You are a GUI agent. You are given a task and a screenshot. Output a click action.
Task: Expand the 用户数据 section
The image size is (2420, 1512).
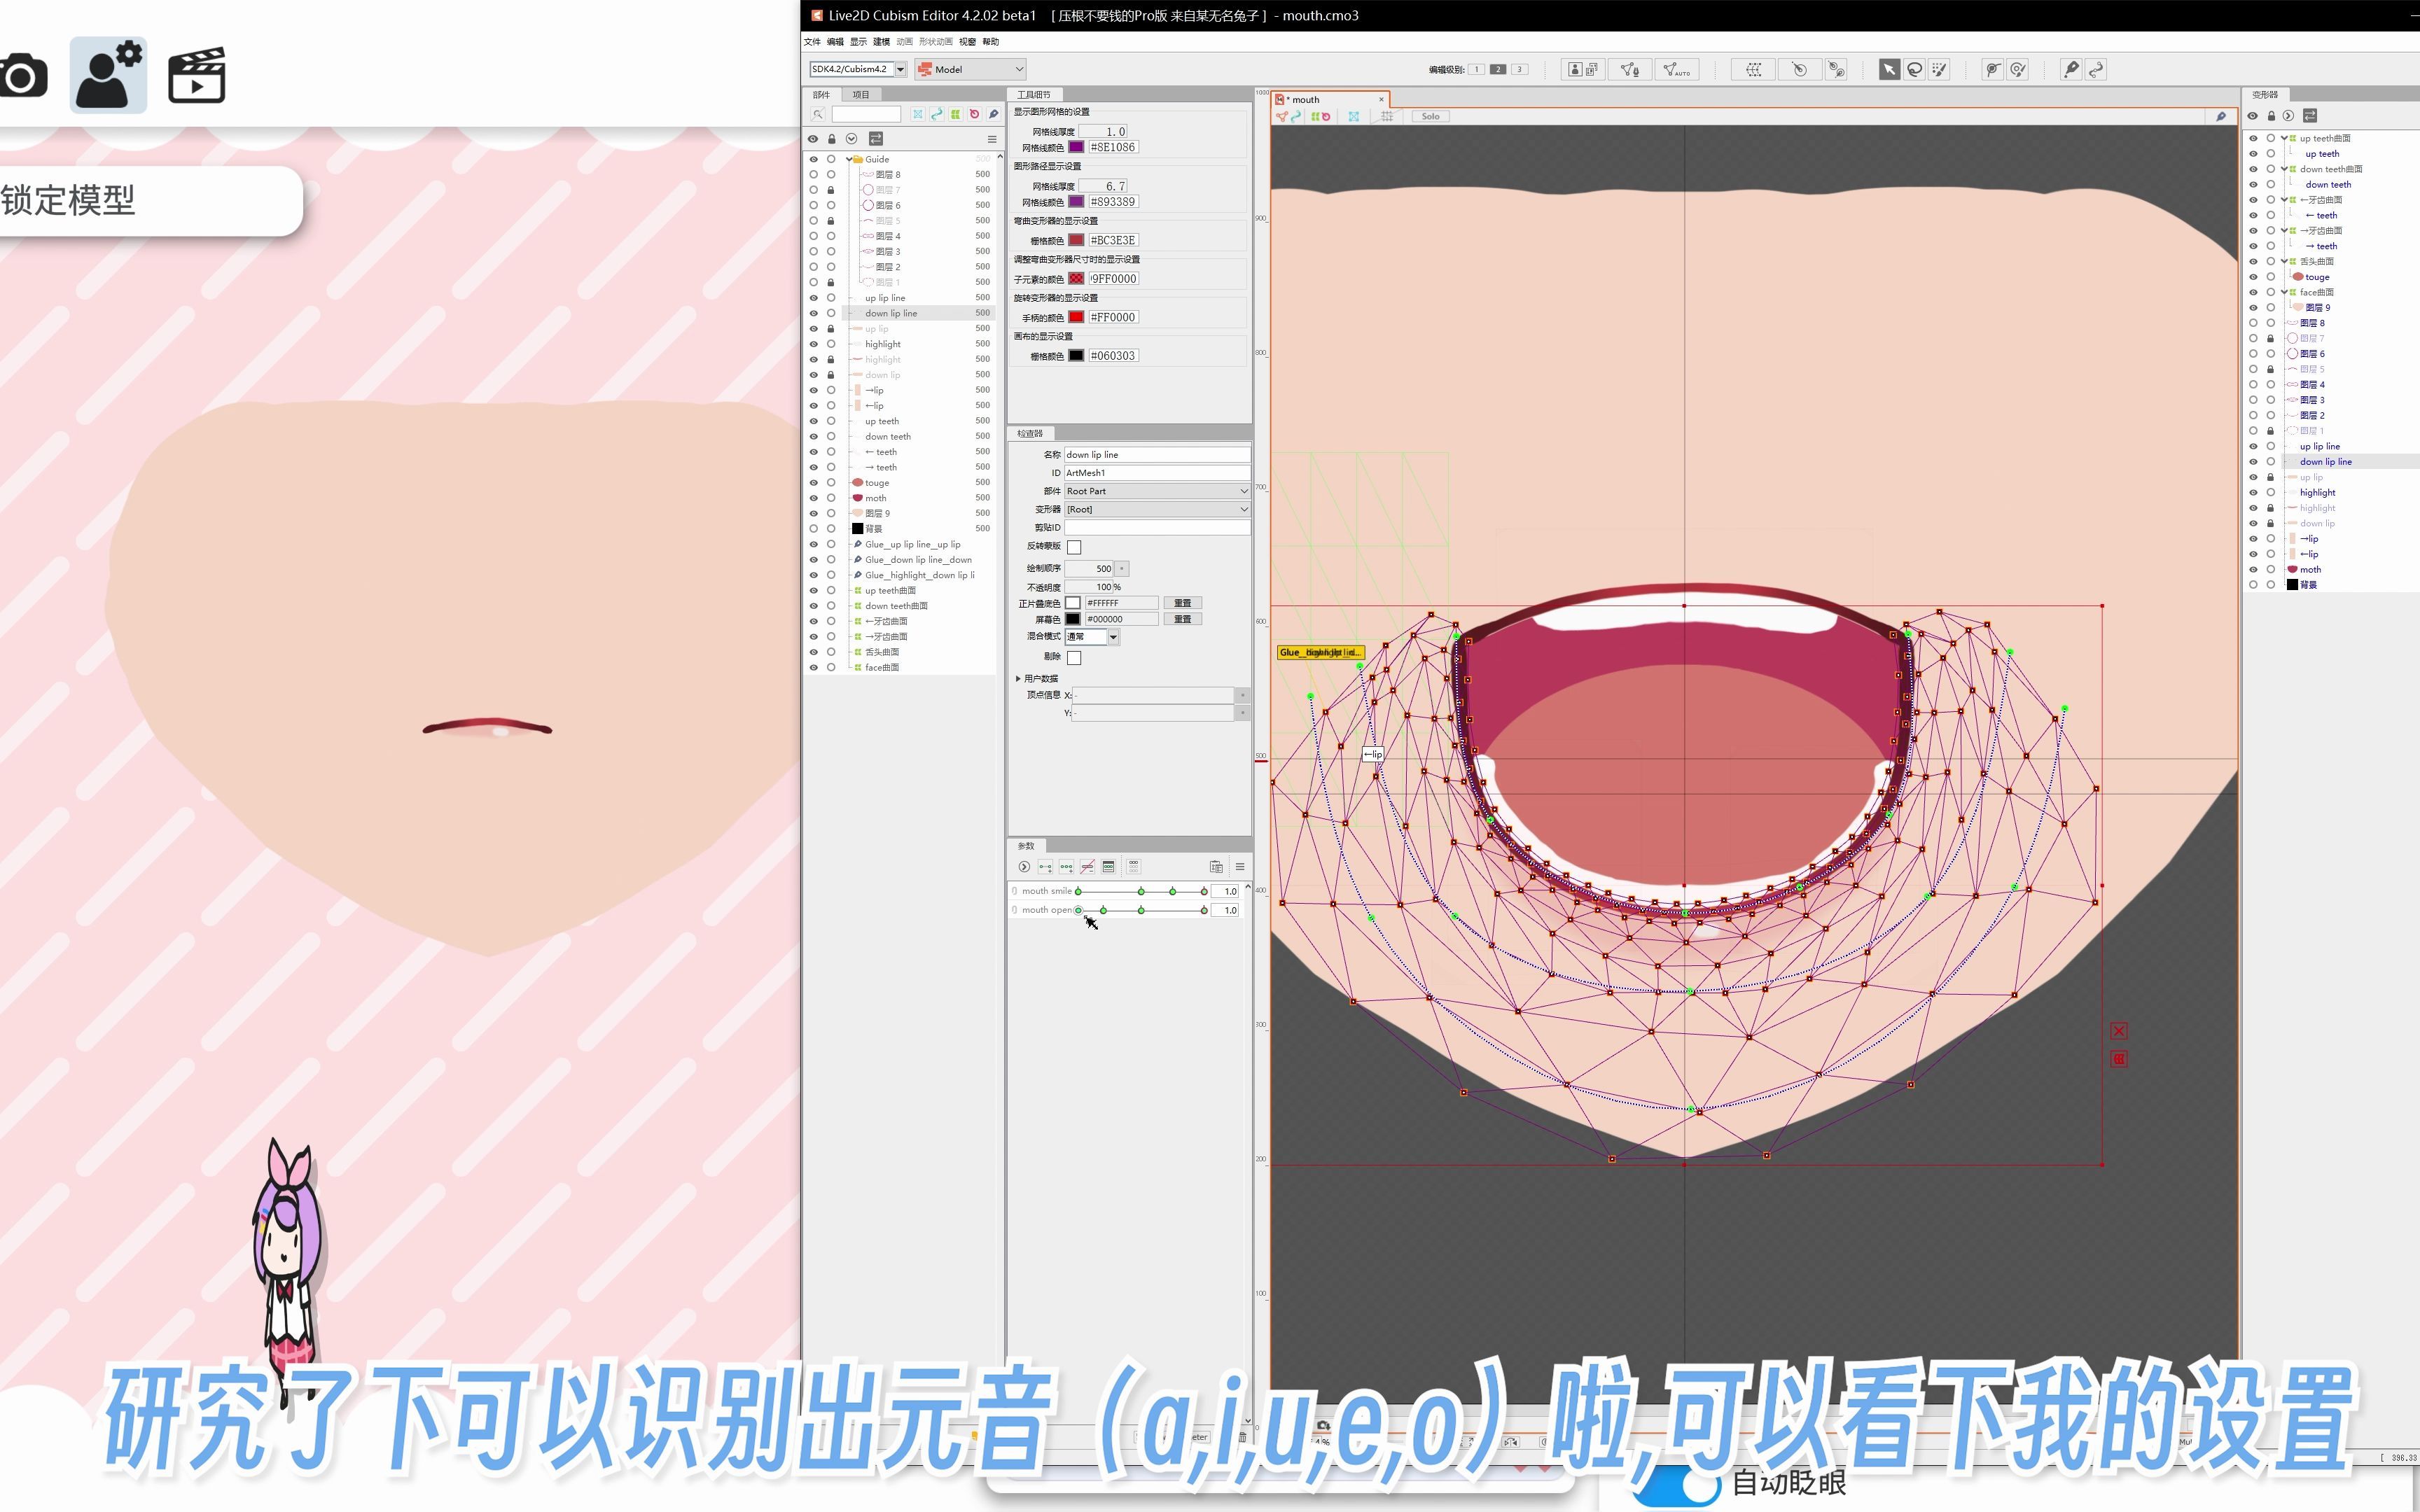click(x=1018, y=678)
